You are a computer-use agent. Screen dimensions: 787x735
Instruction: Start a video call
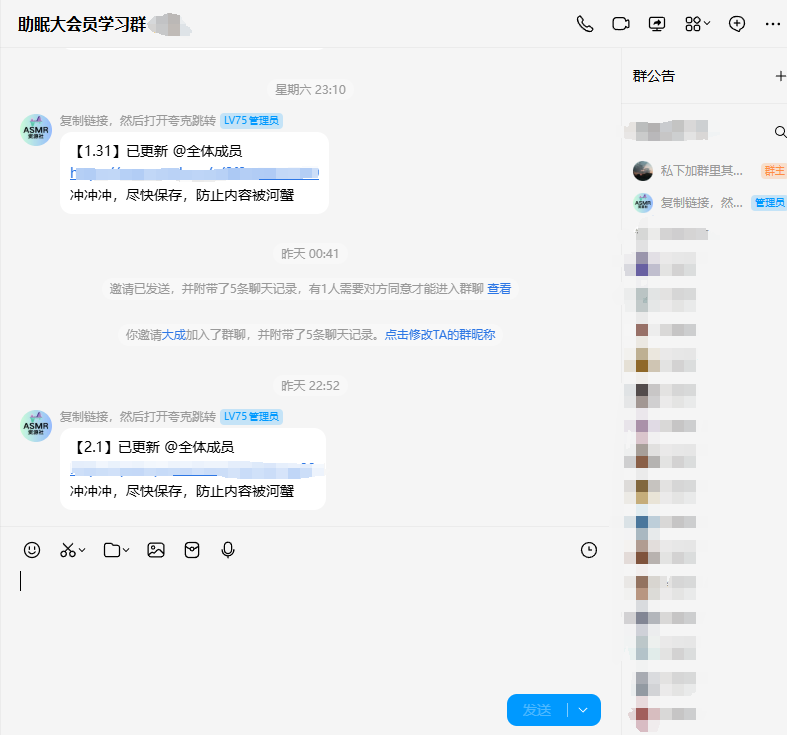[621, 24]
